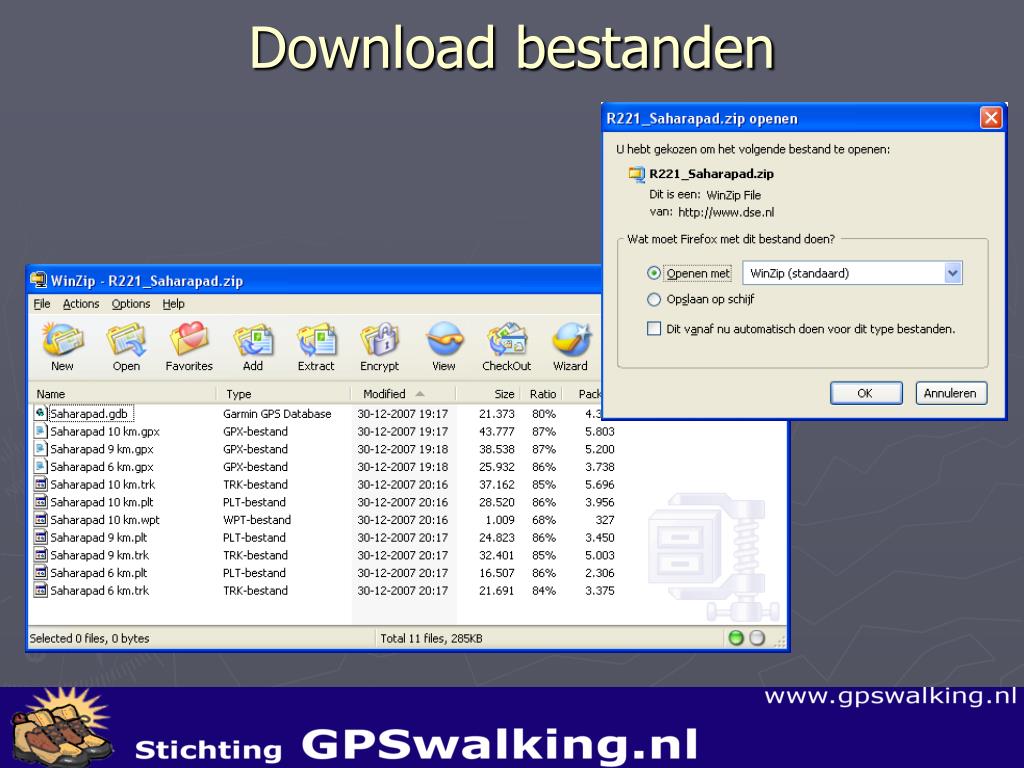Click the Annuleren button
This screenshot has width=1024, height=768.
(x=951, y=393)
